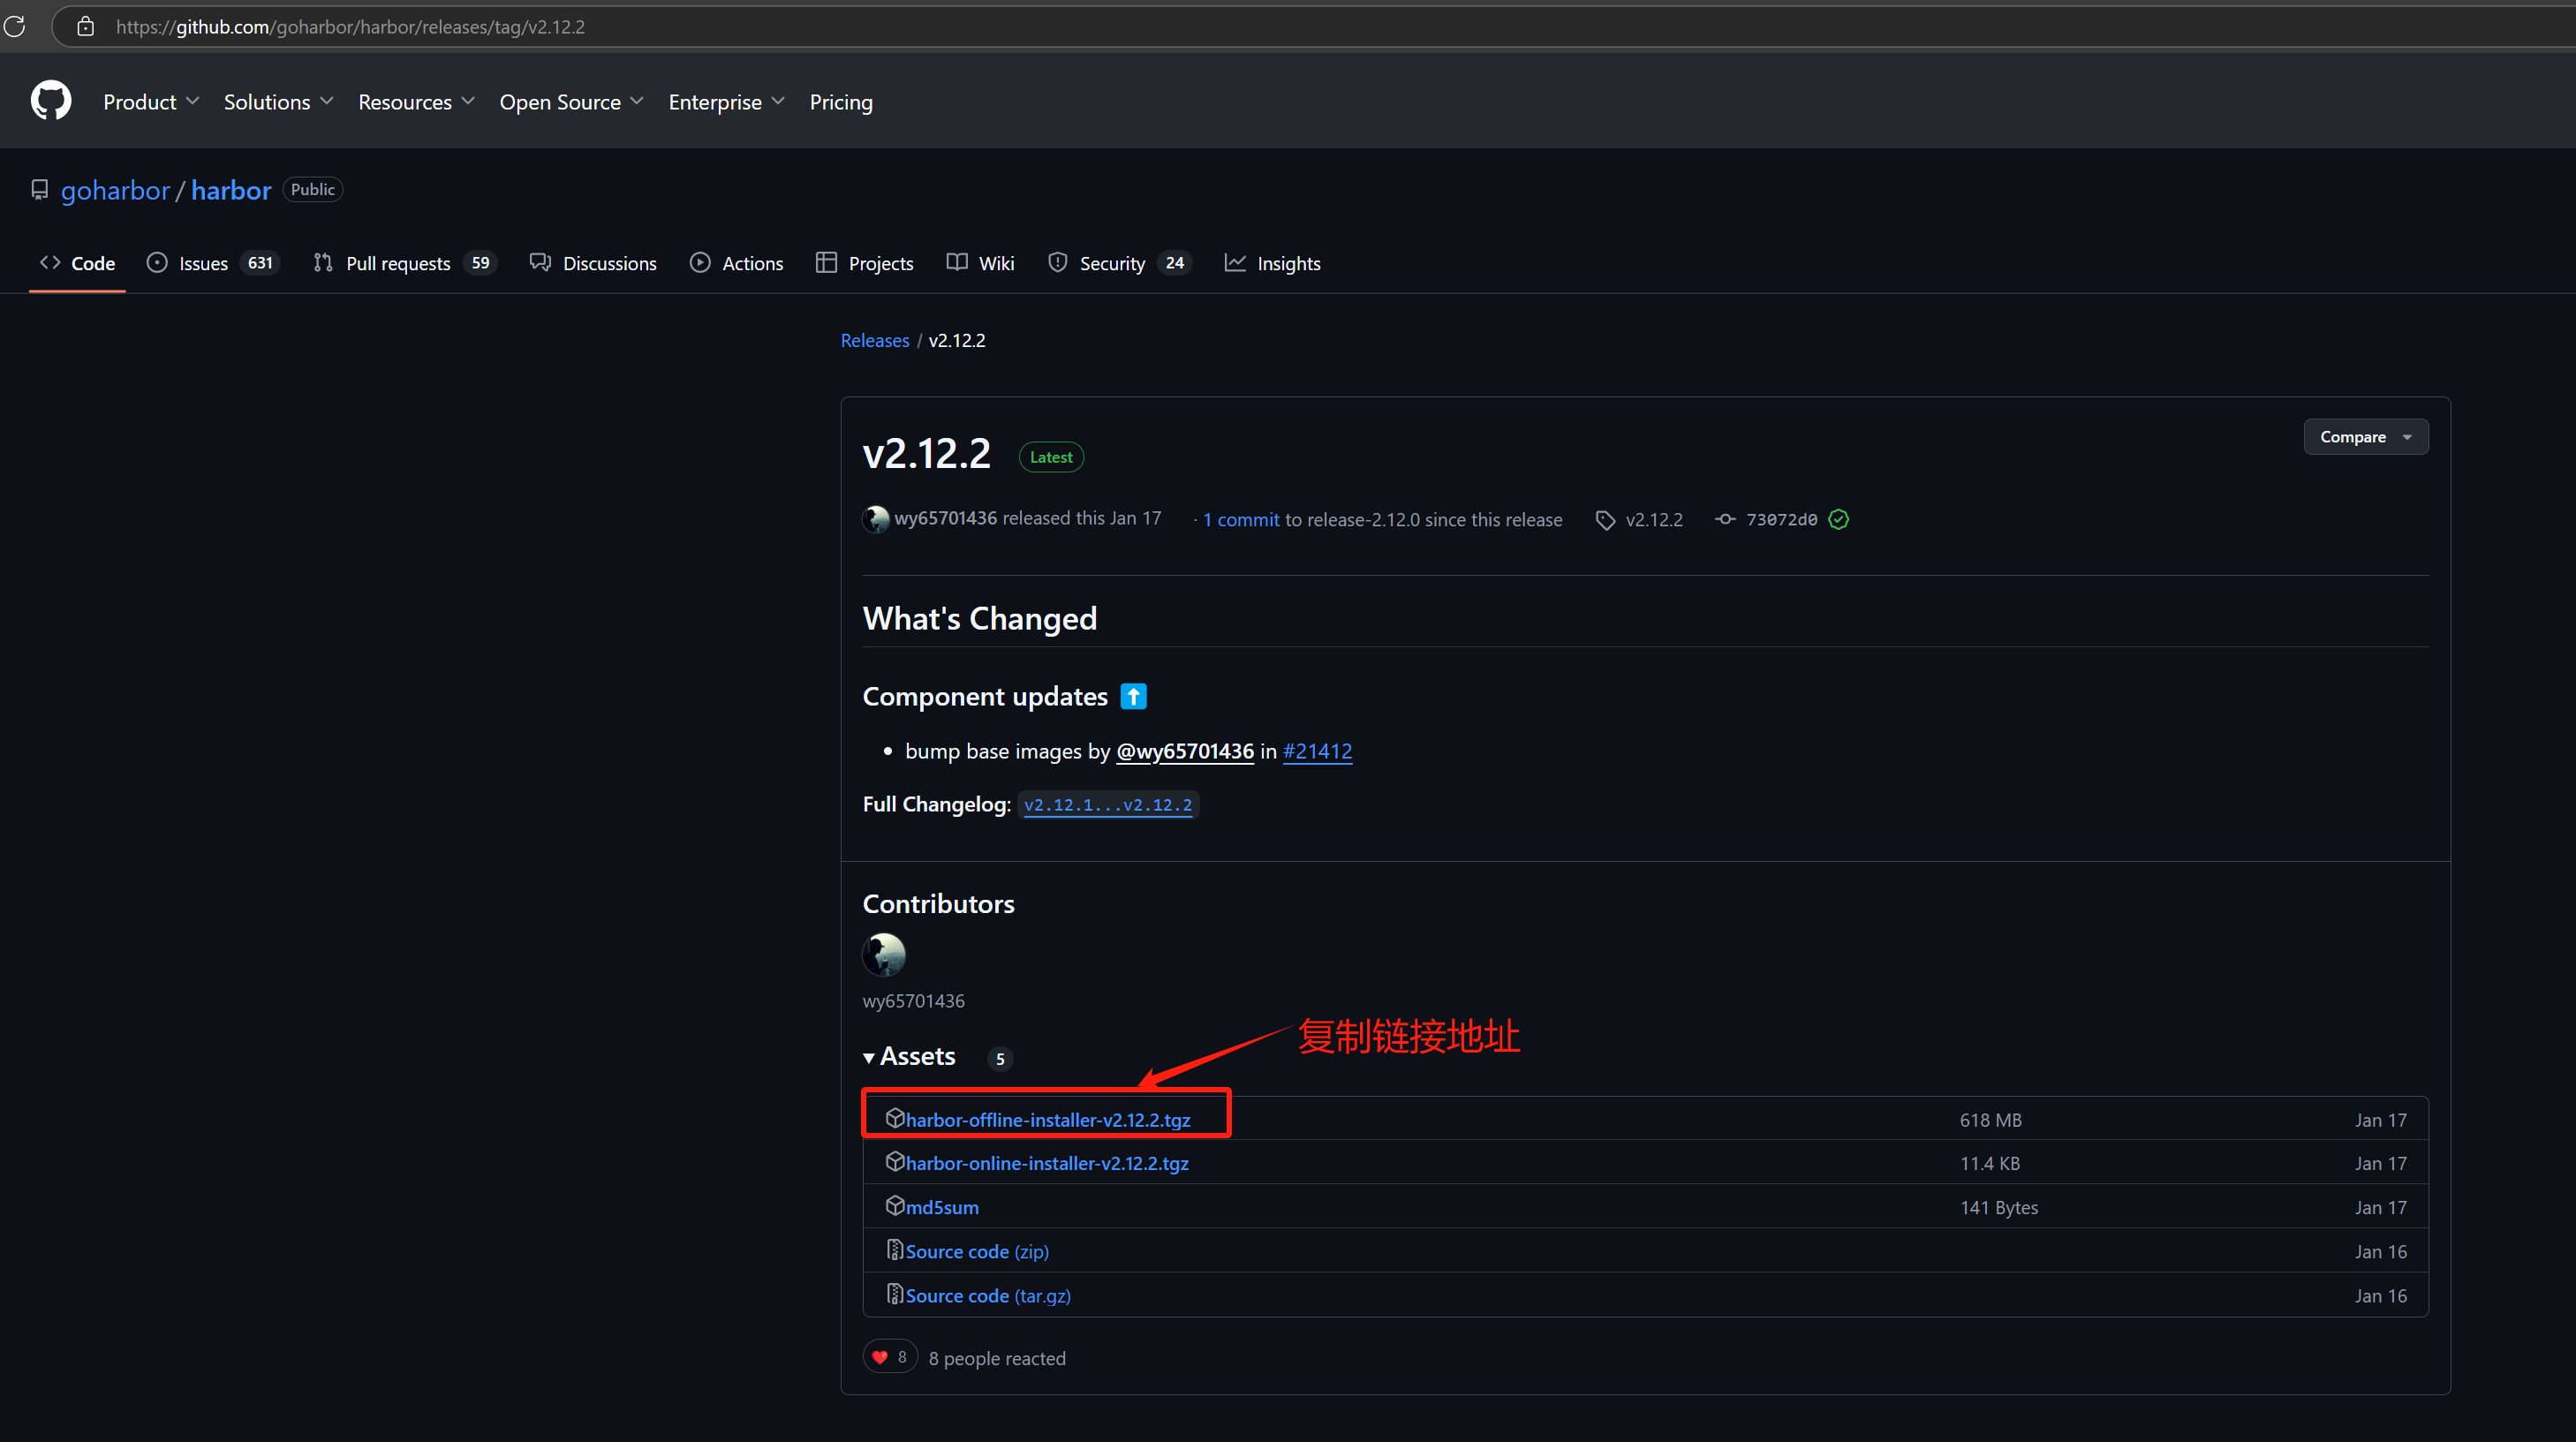Click the wy65701436 contributor avatar
Viewport: 2576px width, 1442px height.
pyautogui.click(x=883, y=954)
